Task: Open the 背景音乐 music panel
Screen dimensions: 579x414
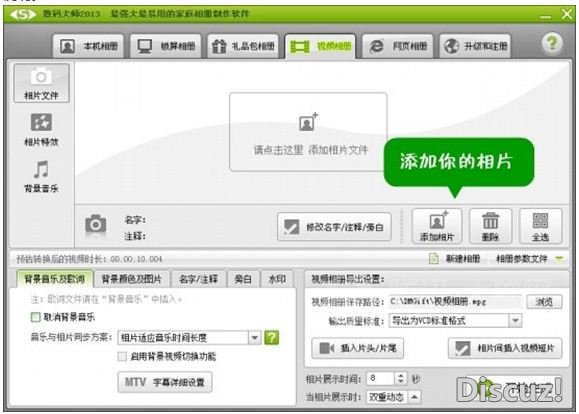Action: 41,177
